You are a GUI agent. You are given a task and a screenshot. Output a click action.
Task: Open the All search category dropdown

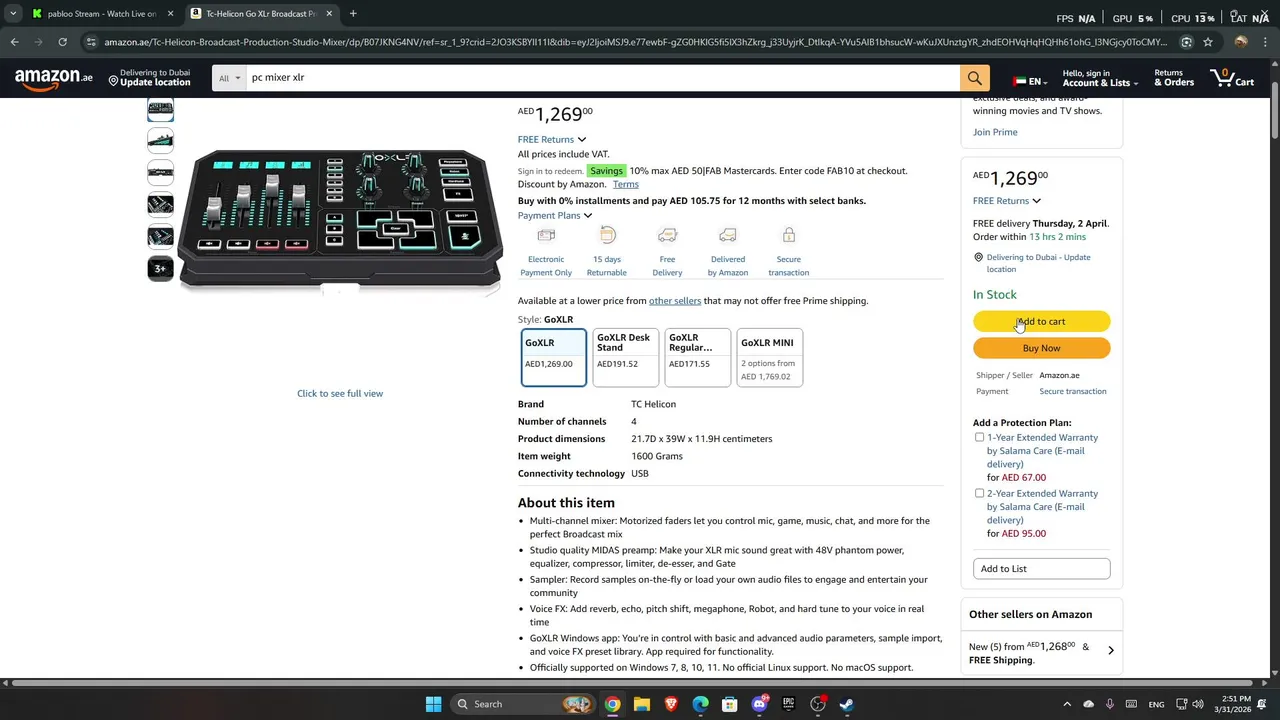point(229,78)
